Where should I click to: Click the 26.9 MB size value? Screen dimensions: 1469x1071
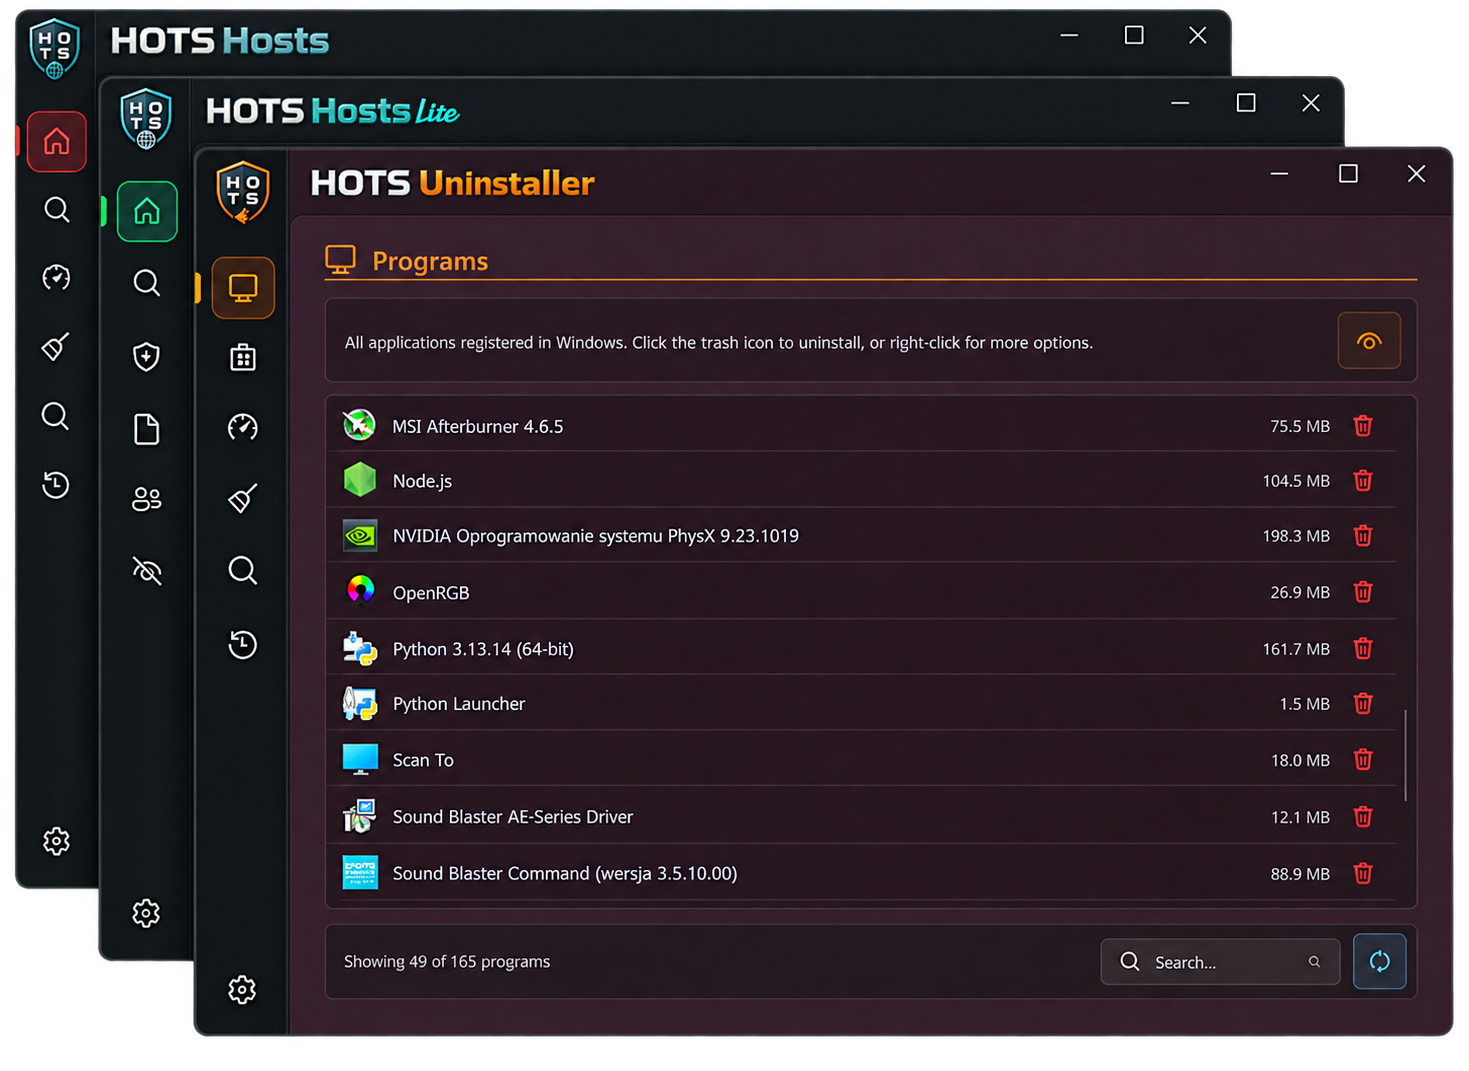pyautogui.click(x=1300, y=592)
